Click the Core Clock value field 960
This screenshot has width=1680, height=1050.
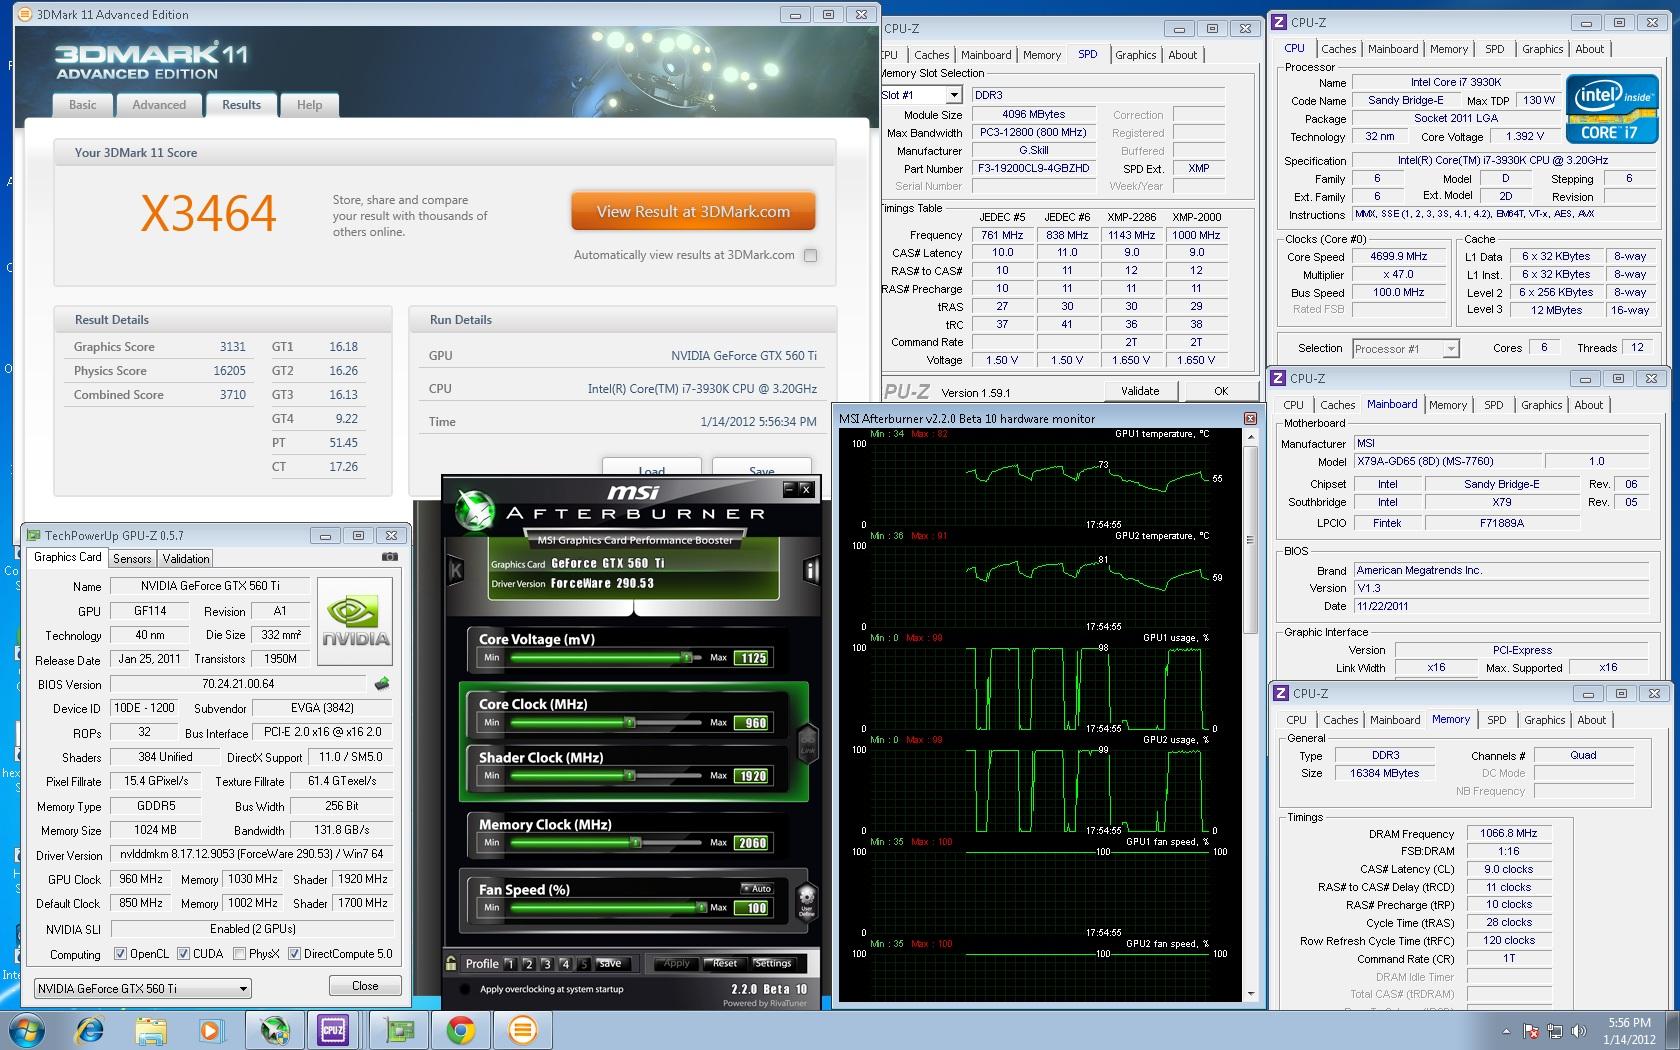click(751, 723)
